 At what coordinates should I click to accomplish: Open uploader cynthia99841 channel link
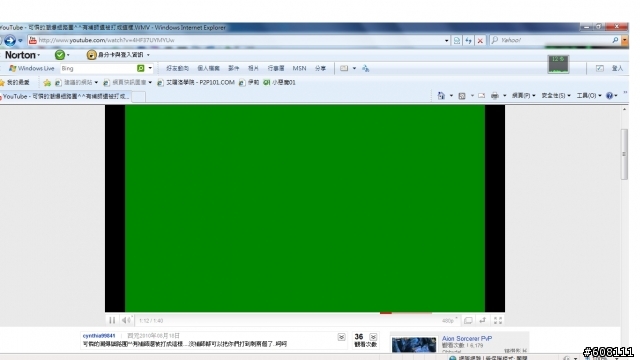coord(99,336)
